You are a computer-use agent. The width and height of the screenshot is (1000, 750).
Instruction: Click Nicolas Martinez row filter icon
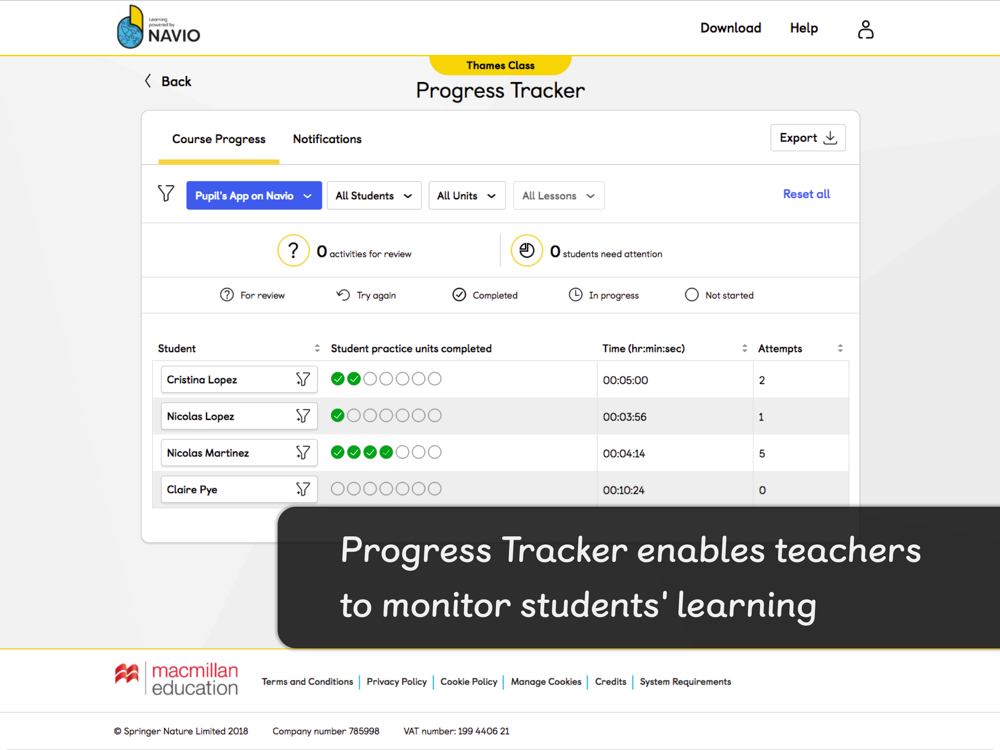[303, 453]
